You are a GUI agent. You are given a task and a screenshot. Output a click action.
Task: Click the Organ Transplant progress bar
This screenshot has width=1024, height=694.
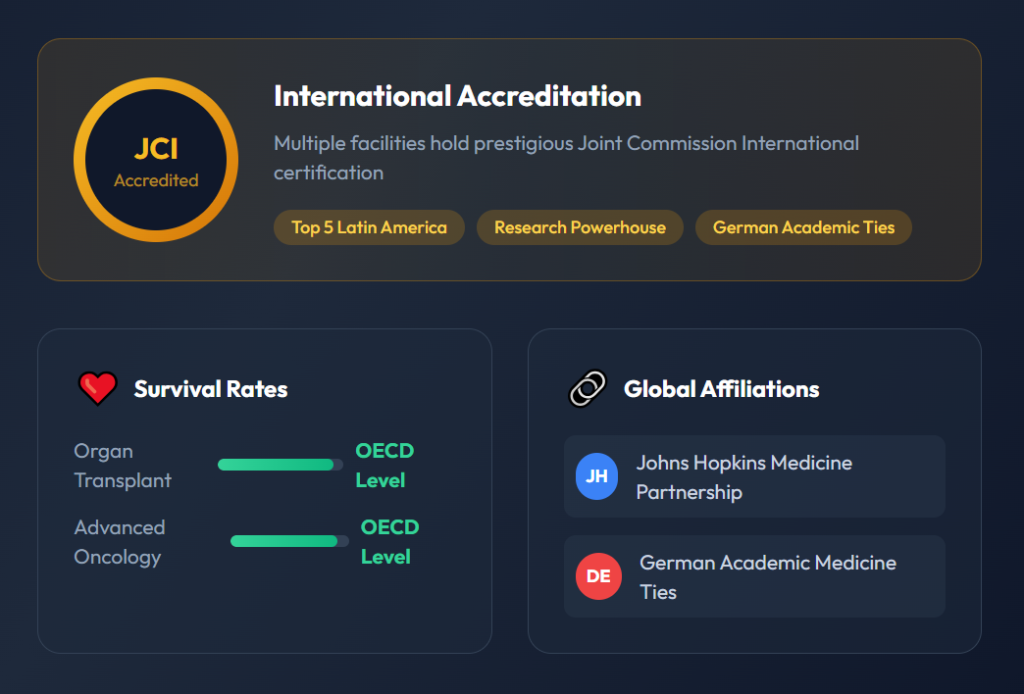click(280, 465)
